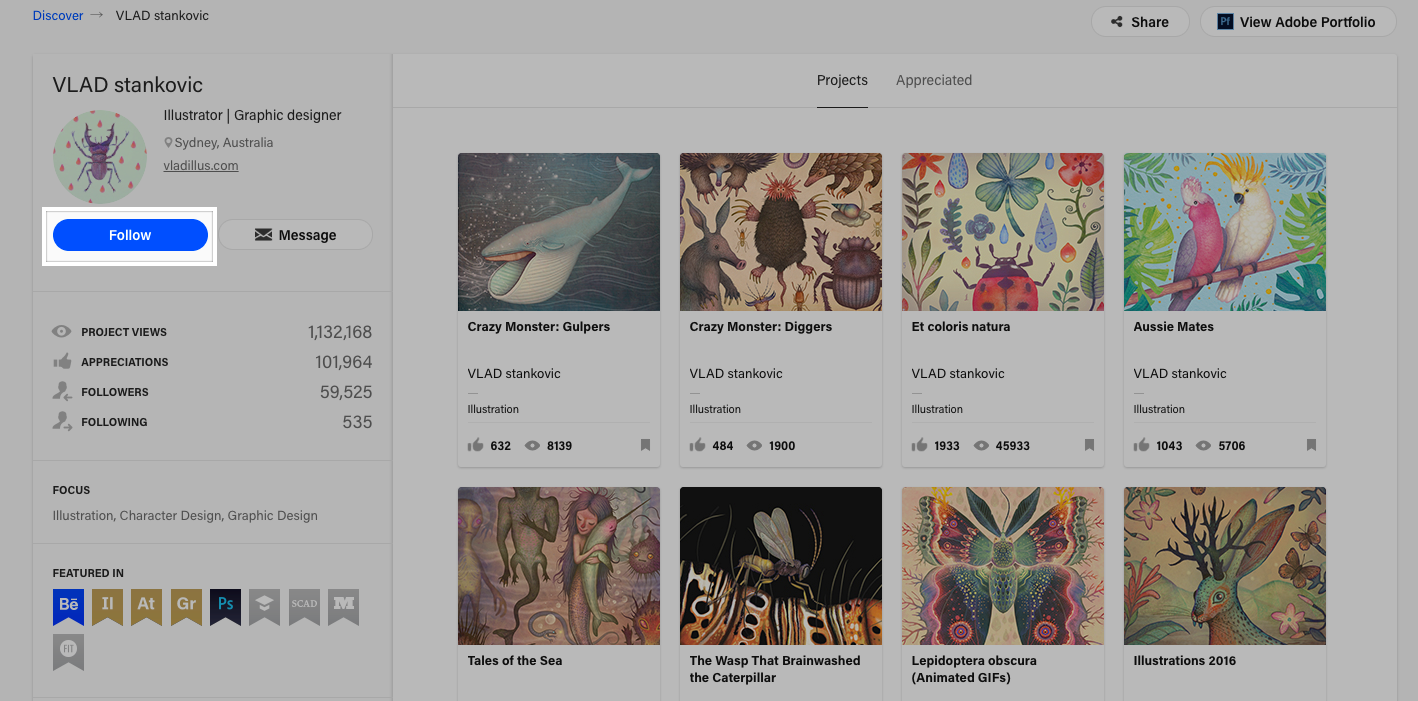1418x701 pixels.
Task: Click the 101,964 appreciations count
Action: [344, 362]
